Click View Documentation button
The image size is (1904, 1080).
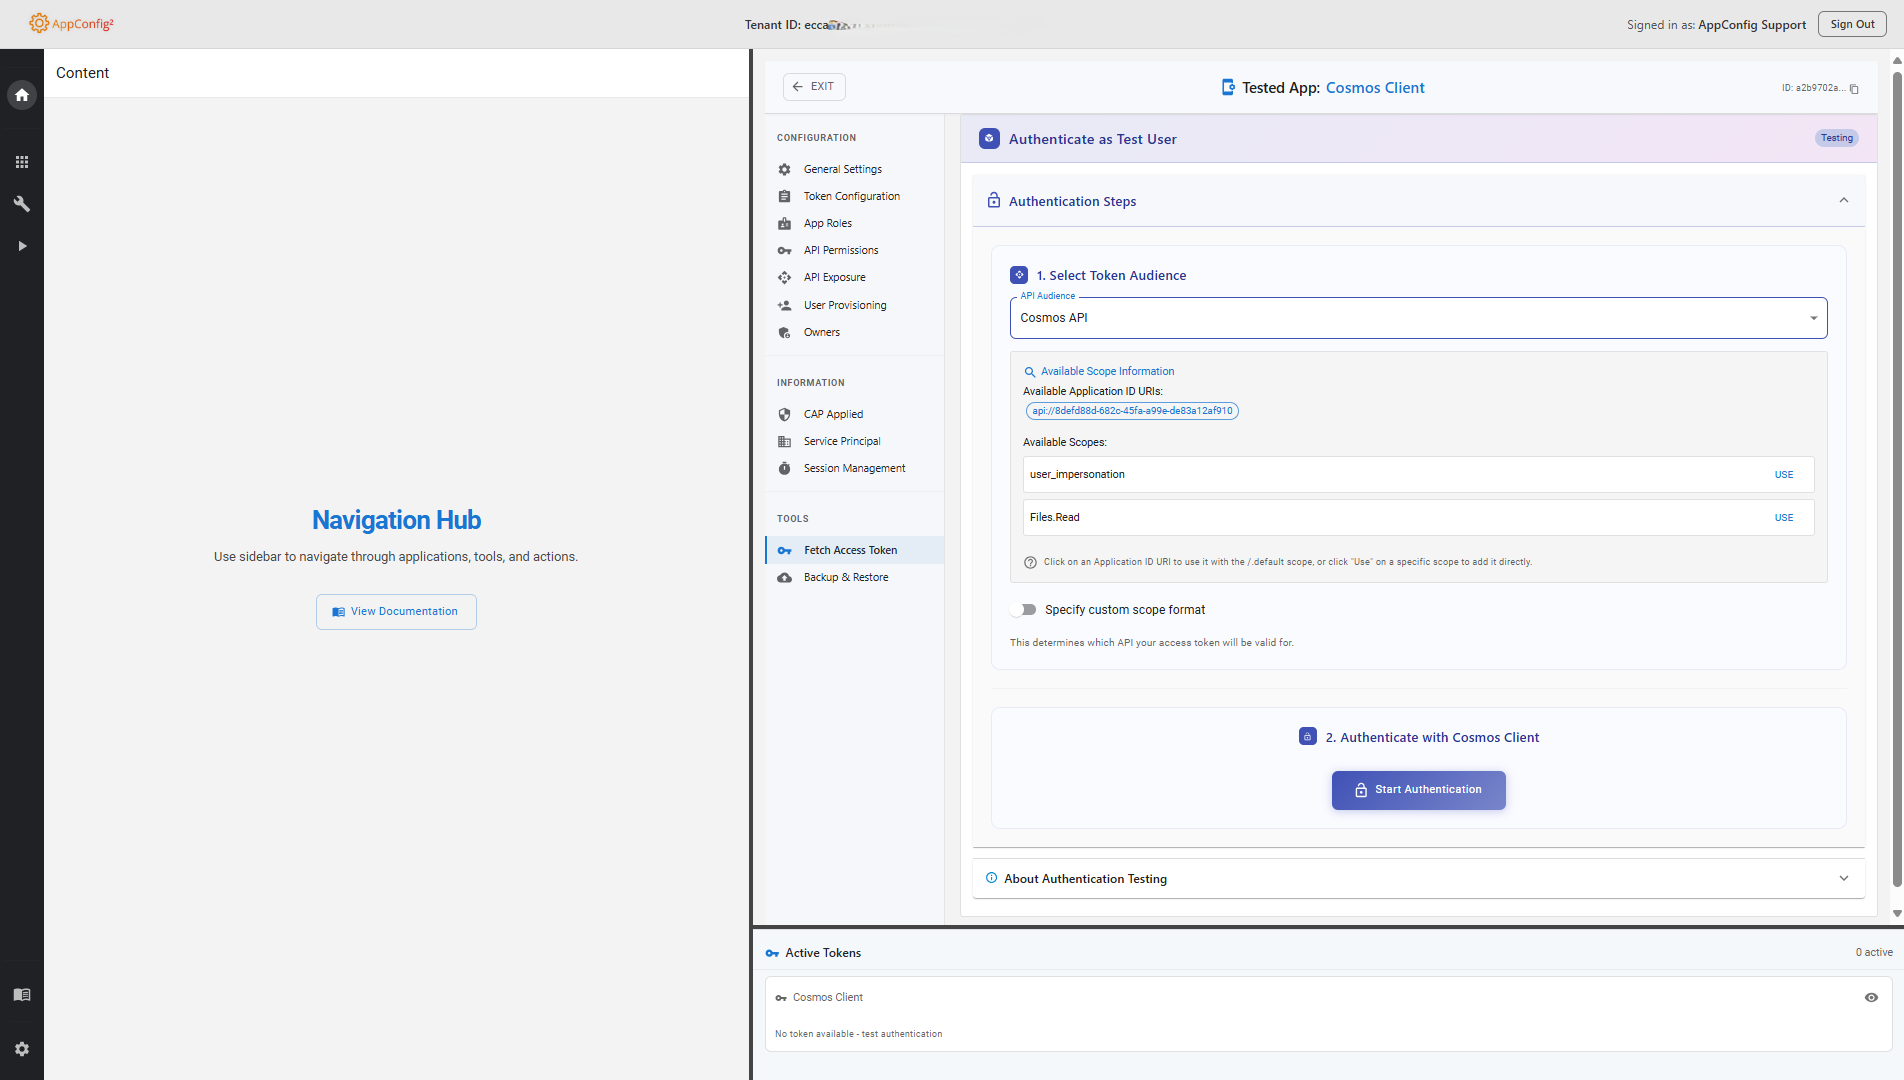[x=396, y=612]
